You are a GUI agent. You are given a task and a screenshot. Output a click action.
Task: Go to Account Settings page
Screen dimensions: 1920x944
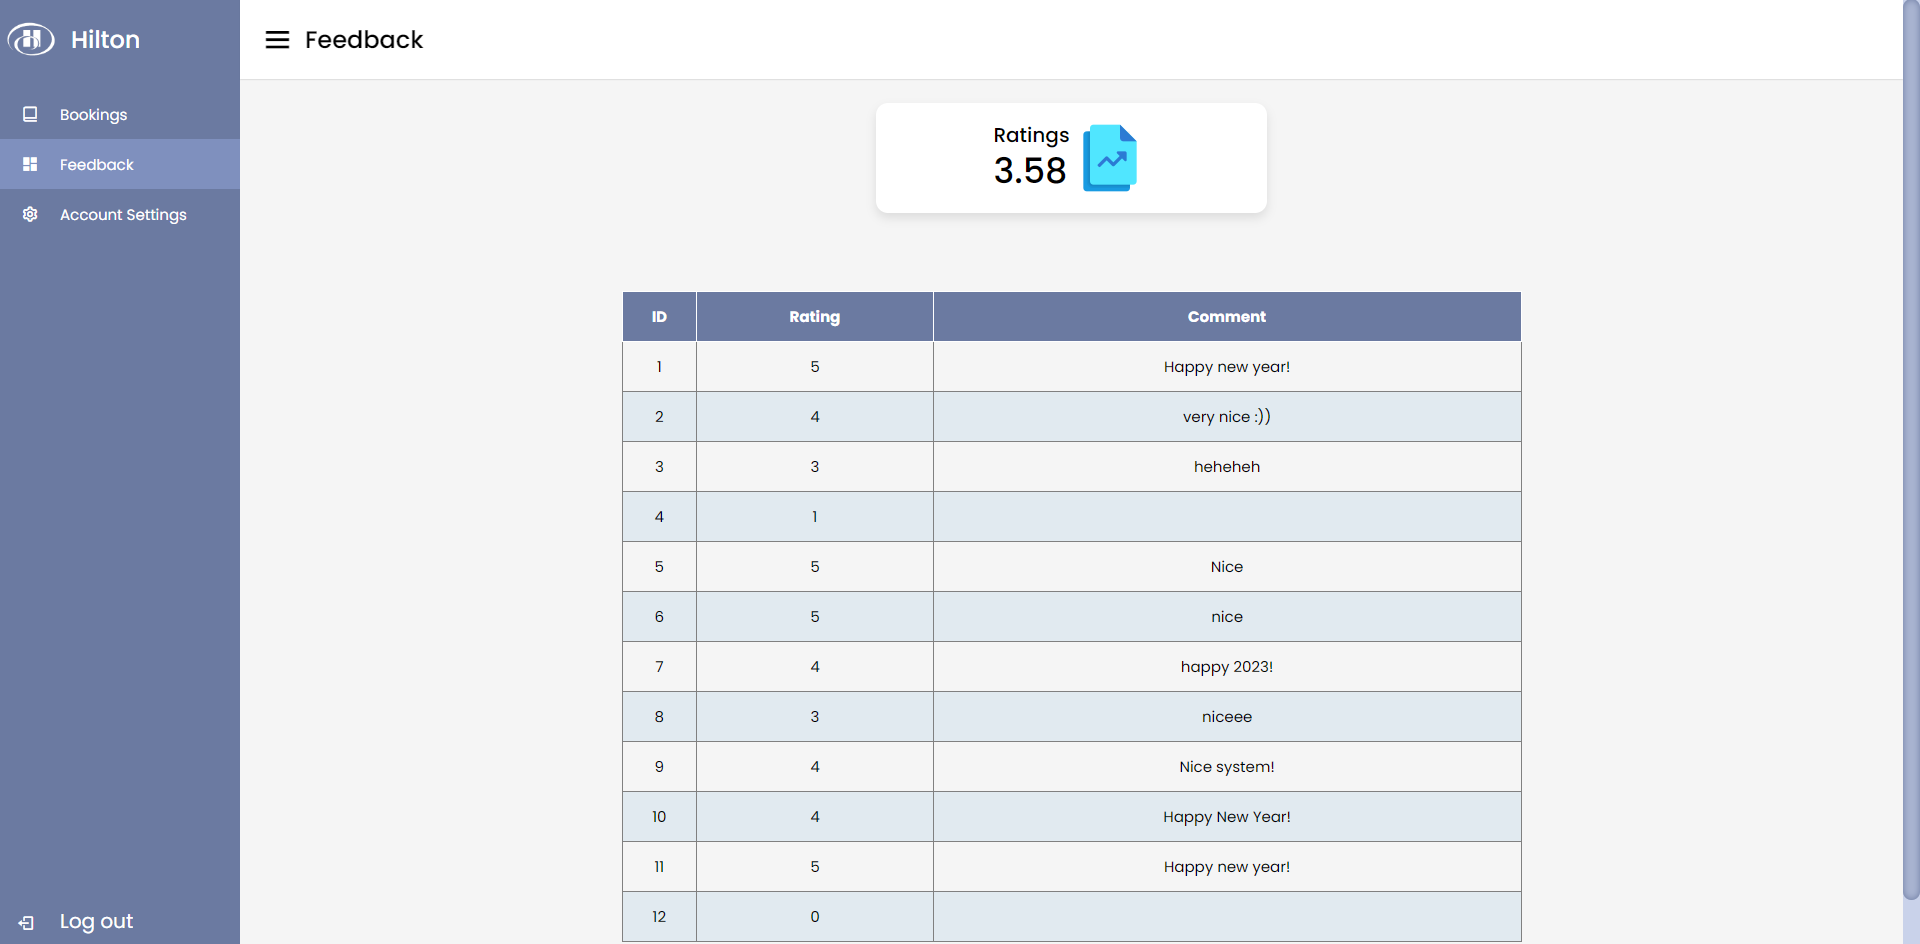[x=123, y=215]
